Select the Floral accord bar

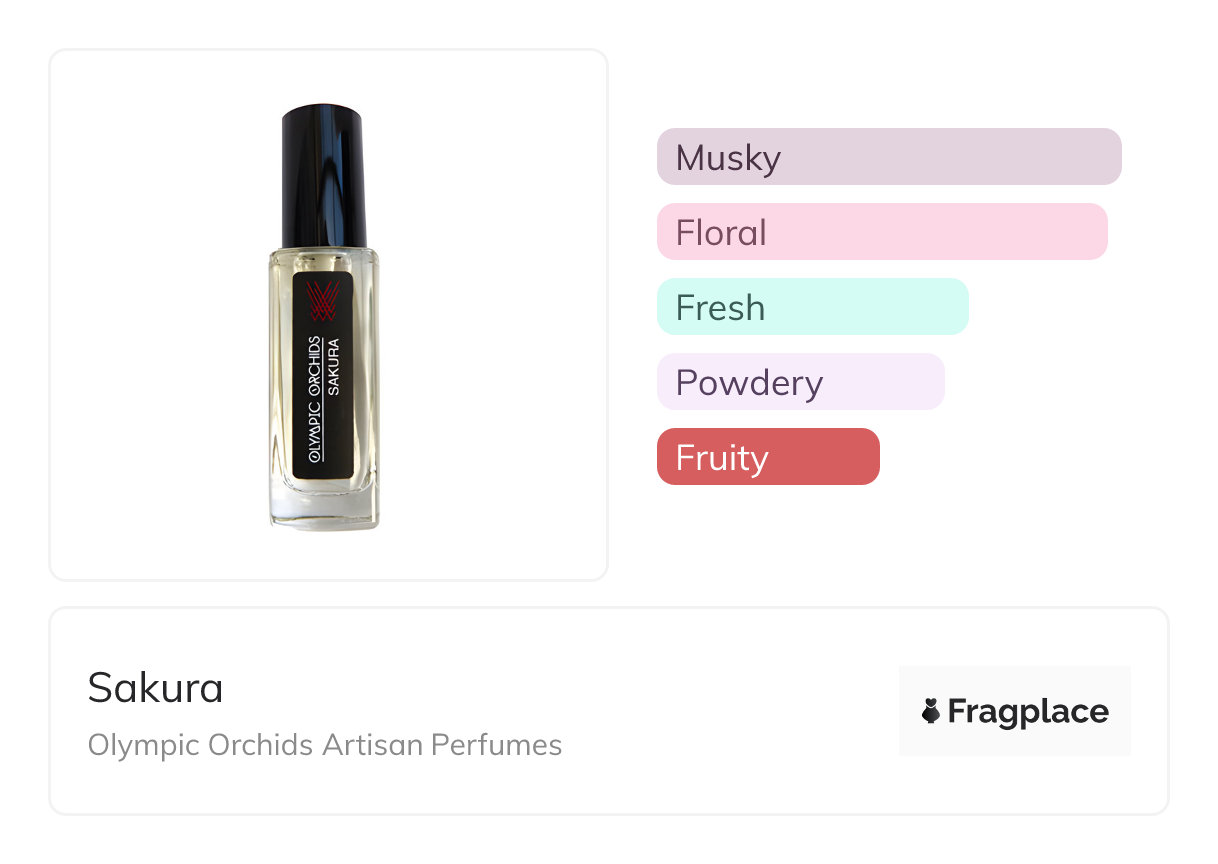(x=882, y=232)
